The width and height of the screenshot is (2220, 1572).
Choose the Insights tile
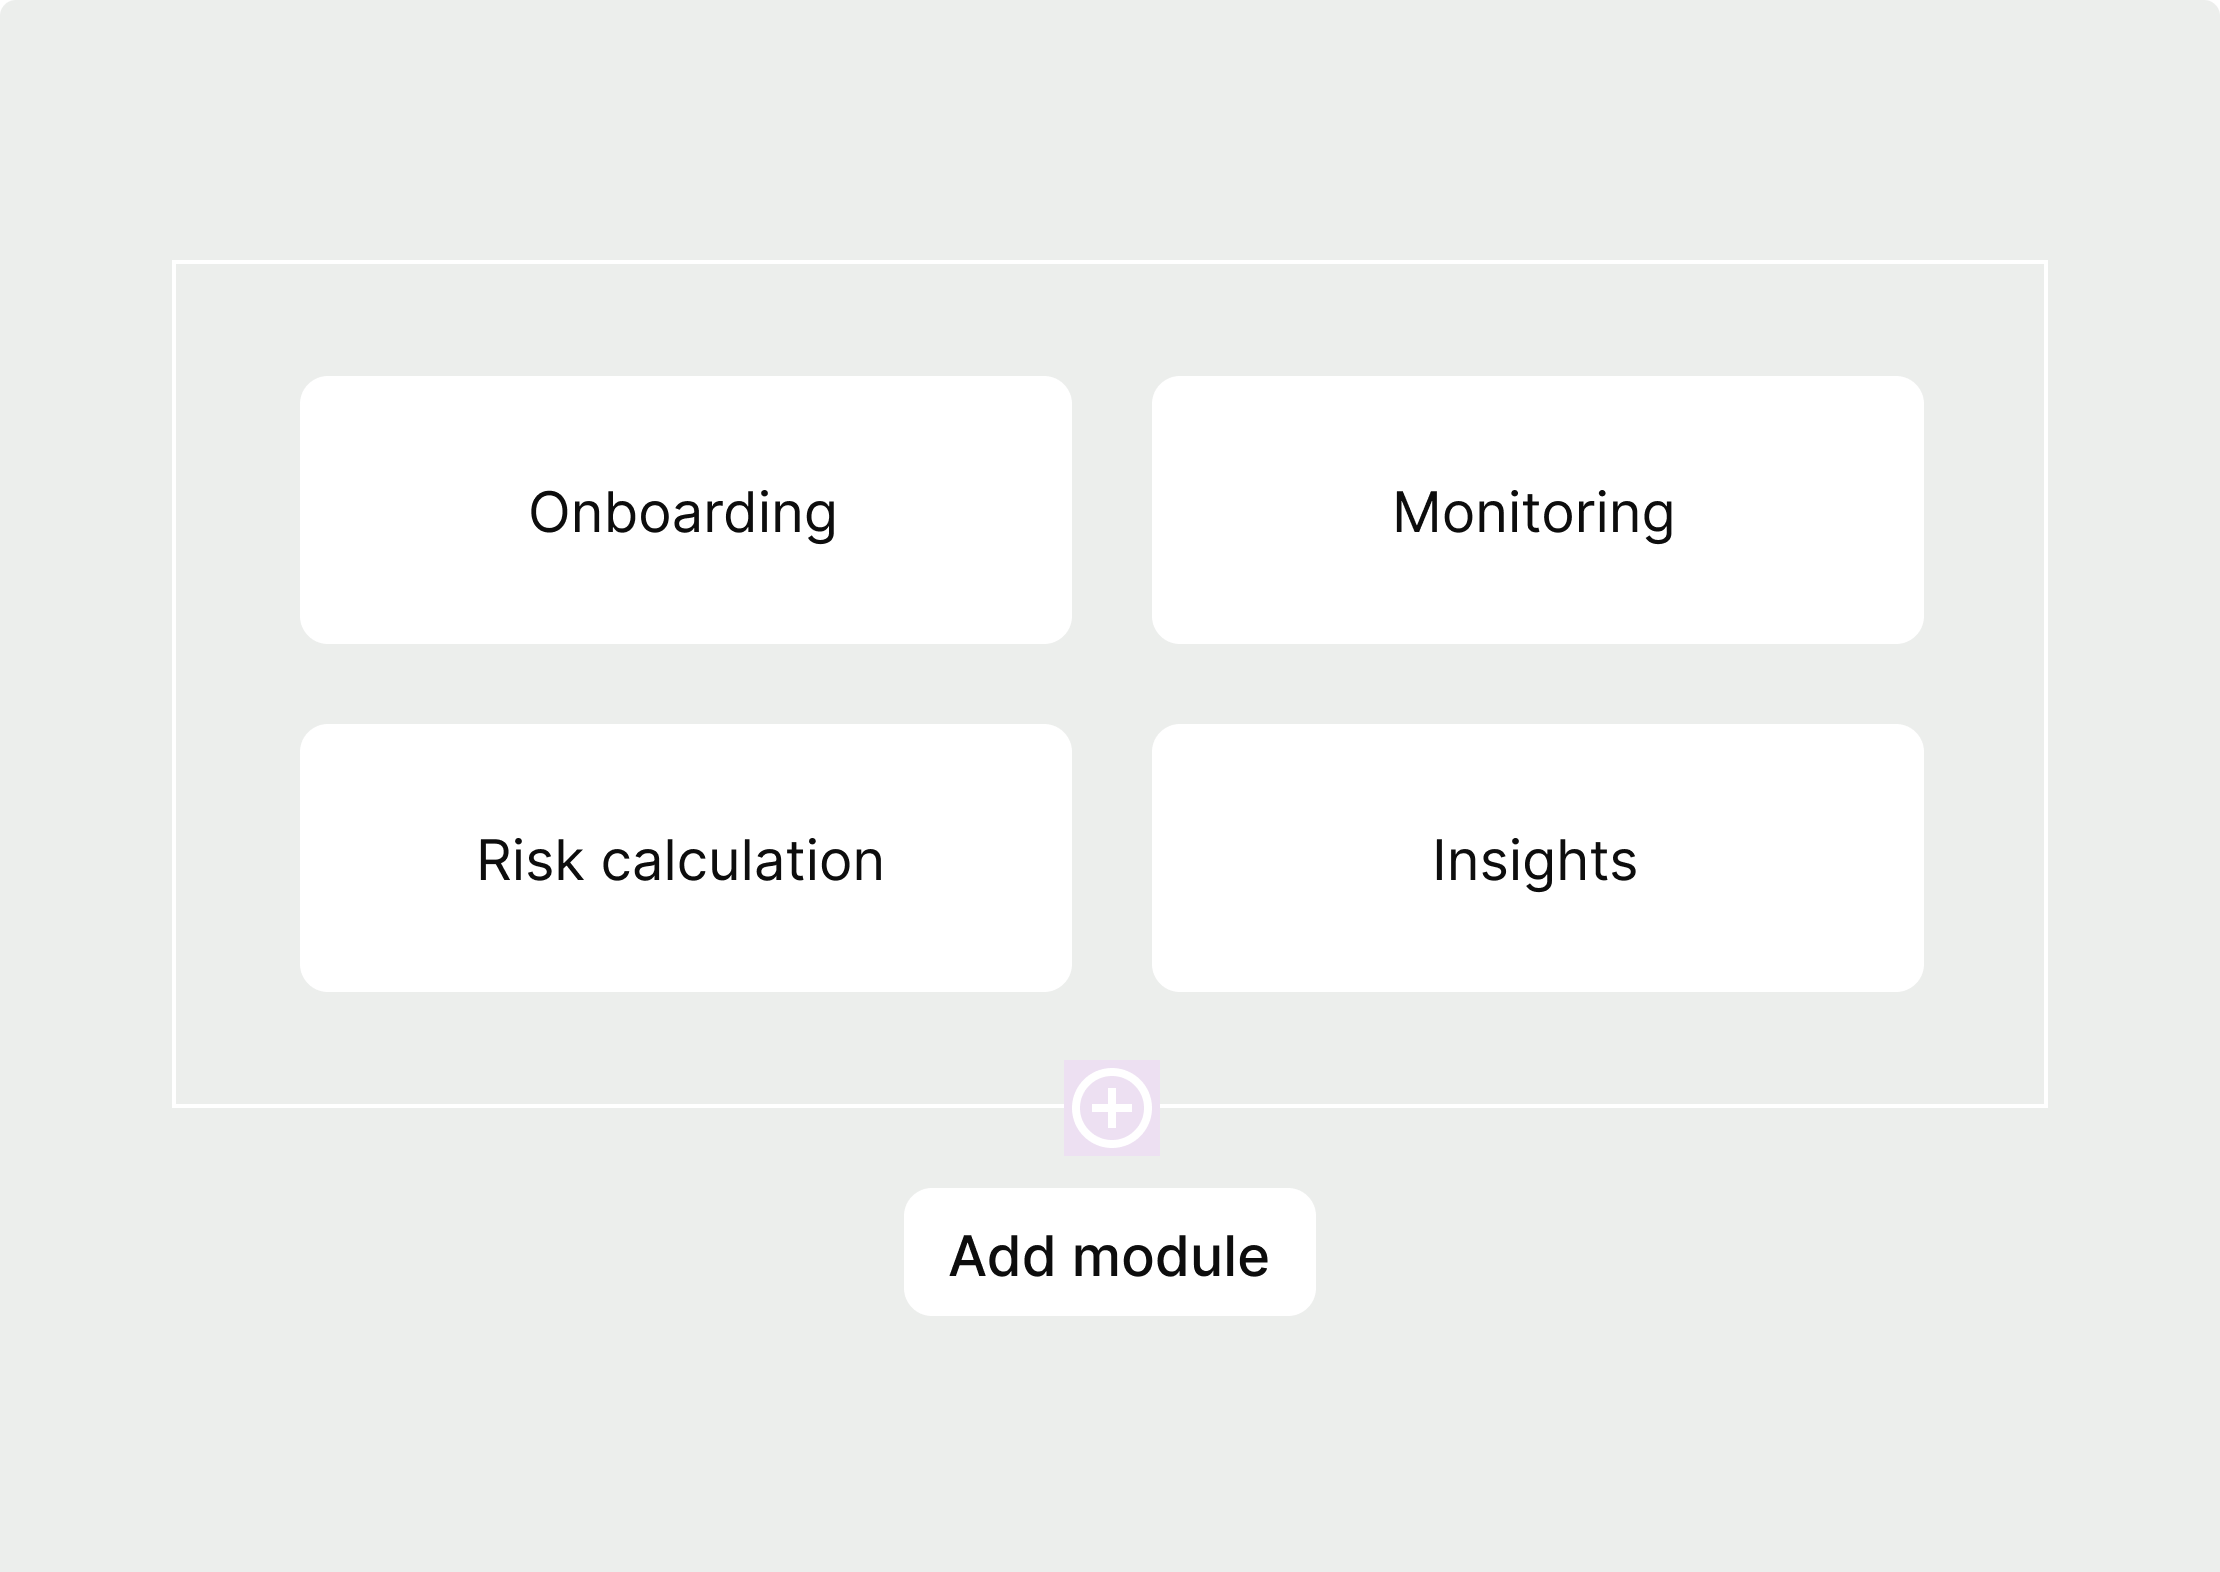1538,858
